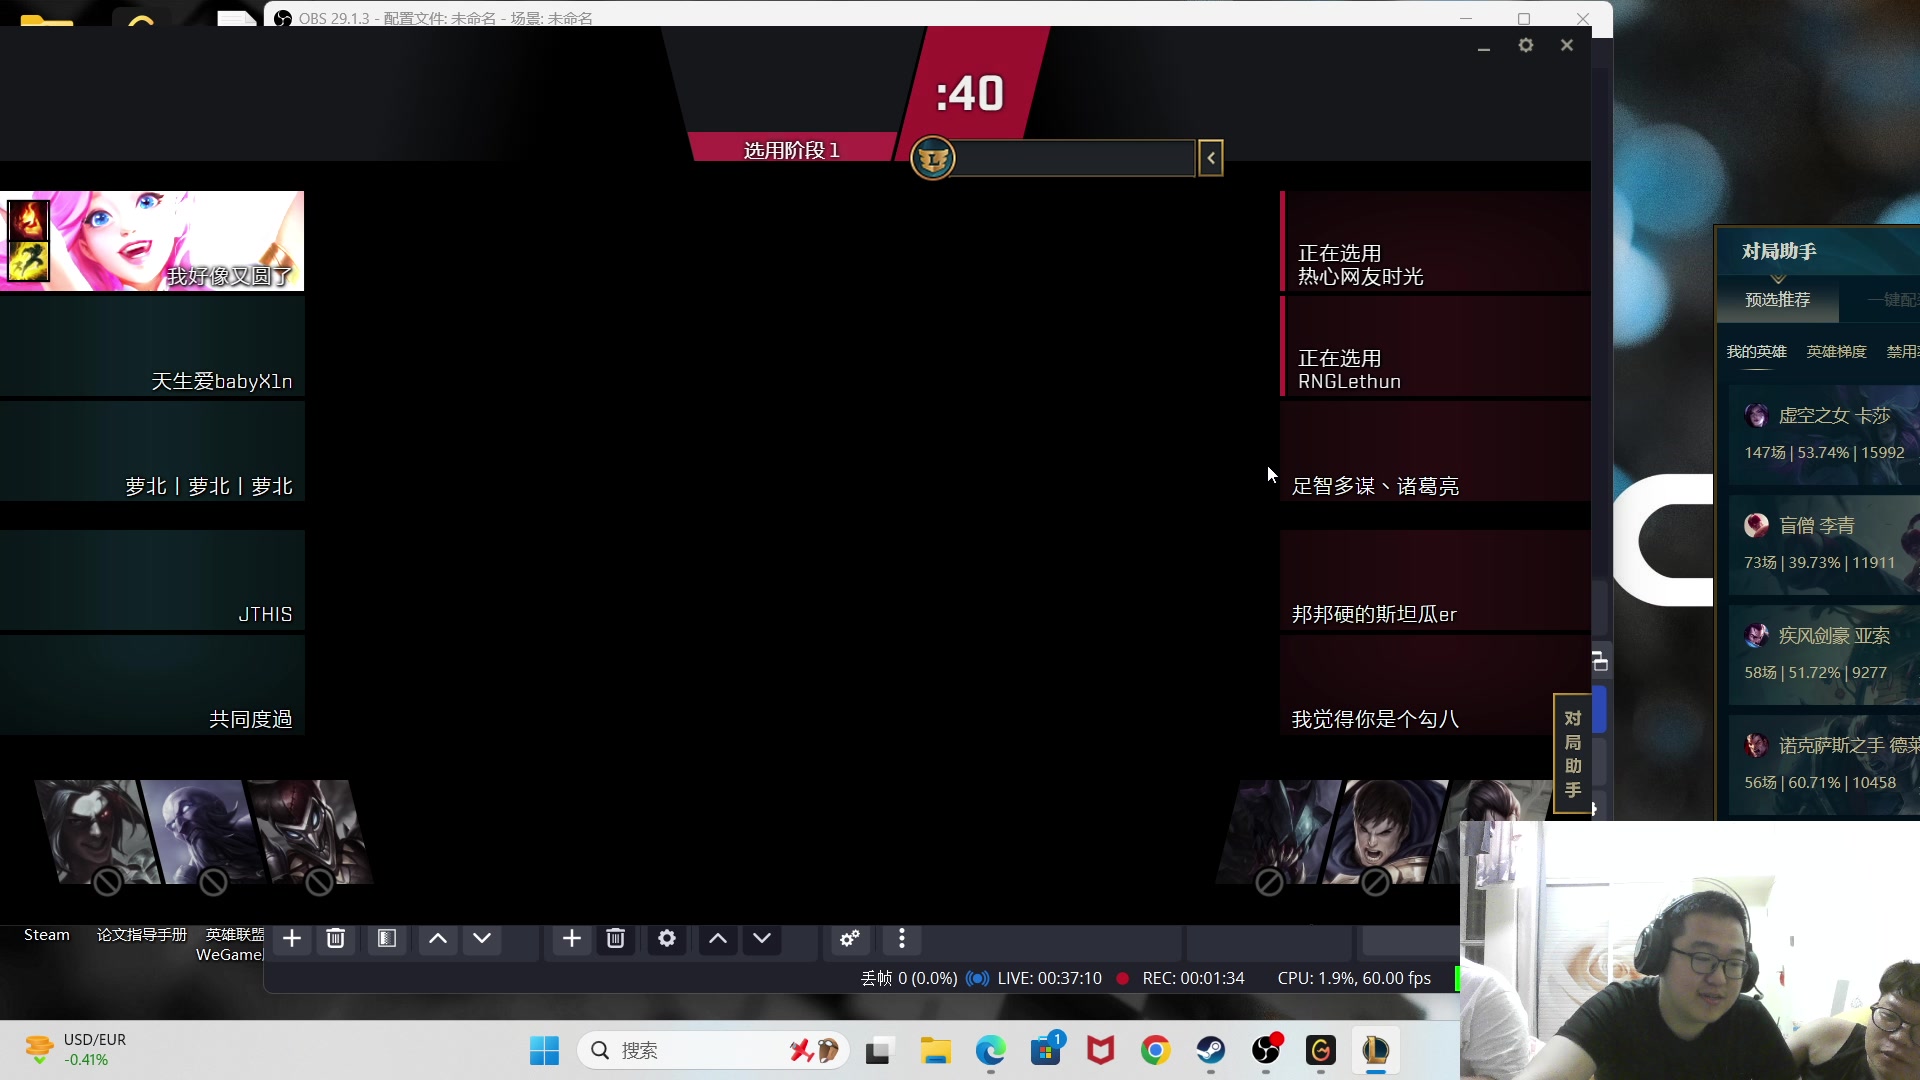The height and width of the screenshot is (1080, 1920).
Task: Switch to the 英雄梯度 tab
Action: pos(1836,352)
